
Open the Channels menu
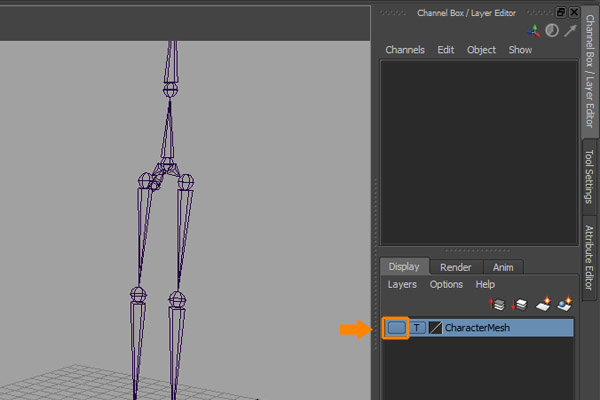(x=405, y=50)
